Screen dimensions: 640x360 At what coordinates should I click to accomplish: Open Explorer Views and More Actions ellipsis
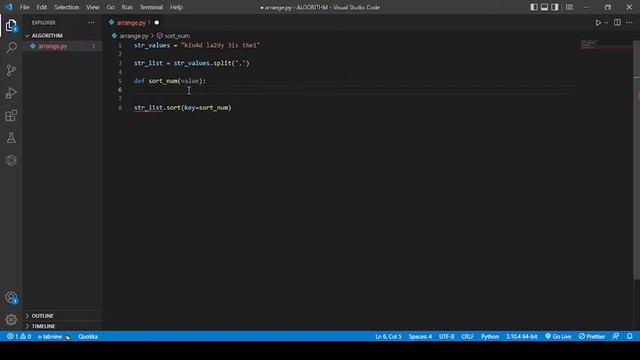click(91, 23)
